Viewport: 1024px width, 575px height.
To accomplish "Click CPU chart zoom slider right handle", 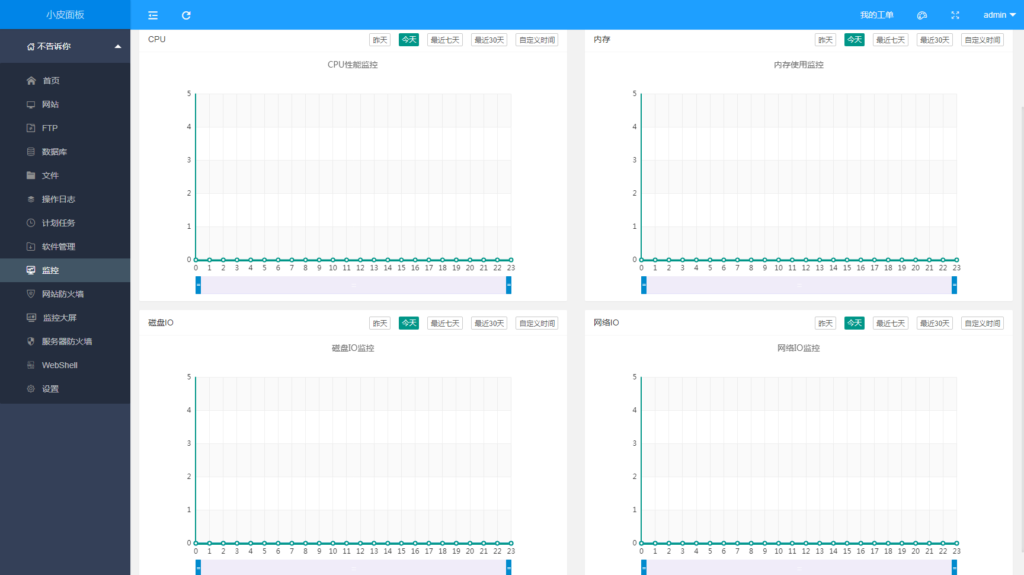I will tap(508, 285).
